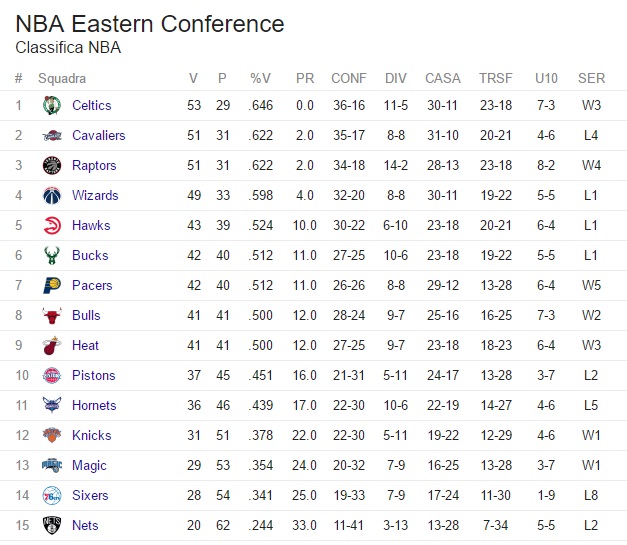Click the Squadra column header

click(x=62, y=78)
